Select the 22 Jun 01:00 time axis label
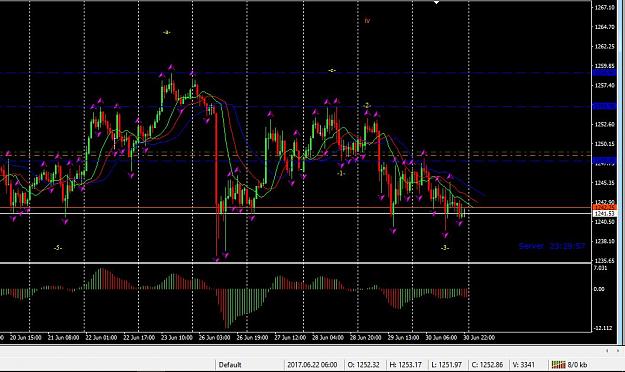 (x=101, y=337)
